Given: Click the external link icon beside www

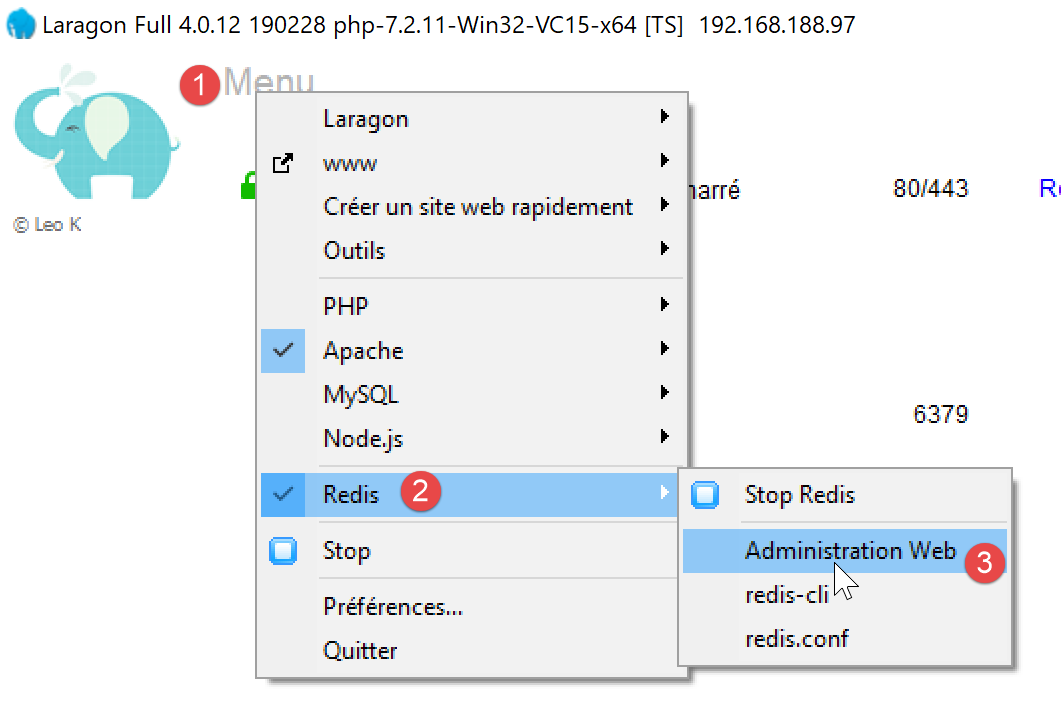Looking at the screenshot, I should [283, 163].
